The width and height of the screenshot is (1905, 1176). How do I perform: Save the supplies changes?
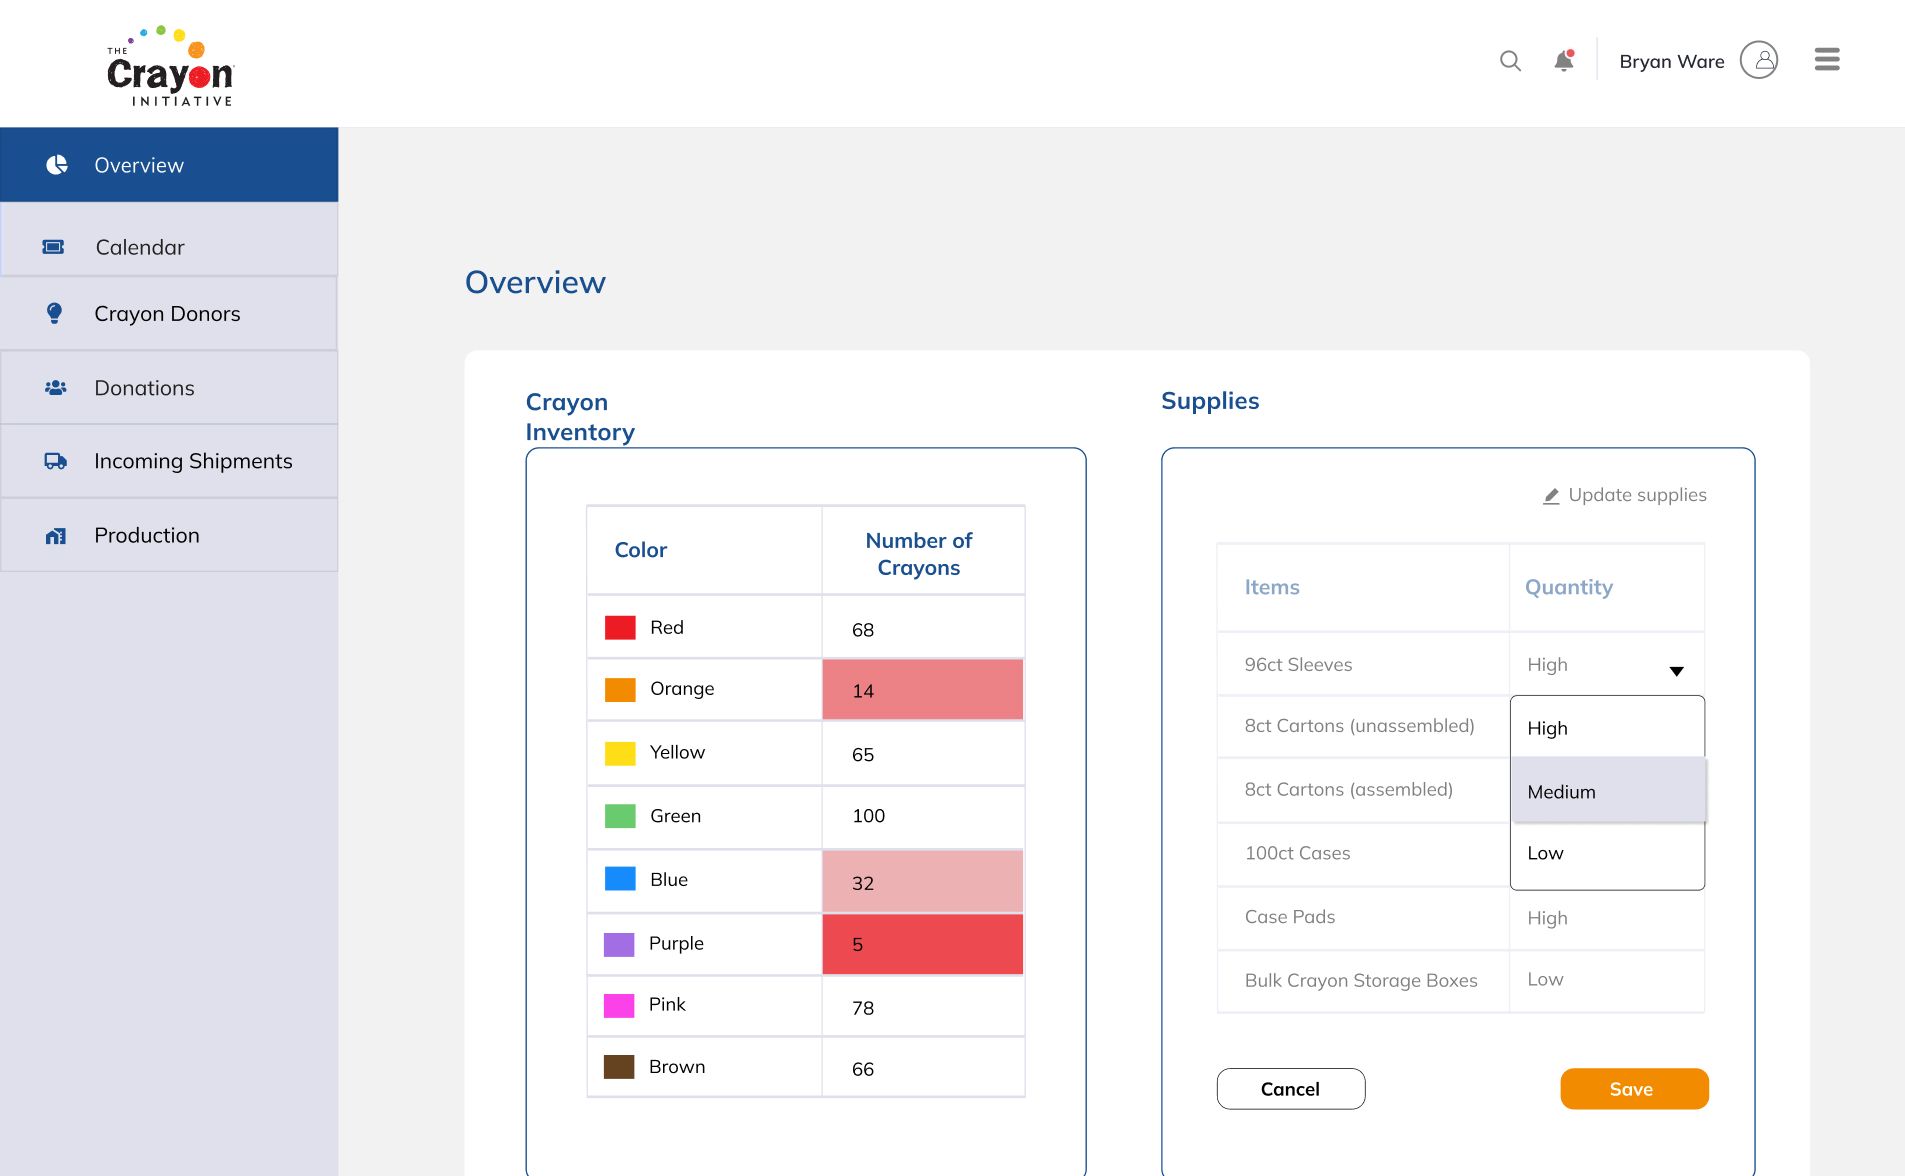[1634, 1089]
